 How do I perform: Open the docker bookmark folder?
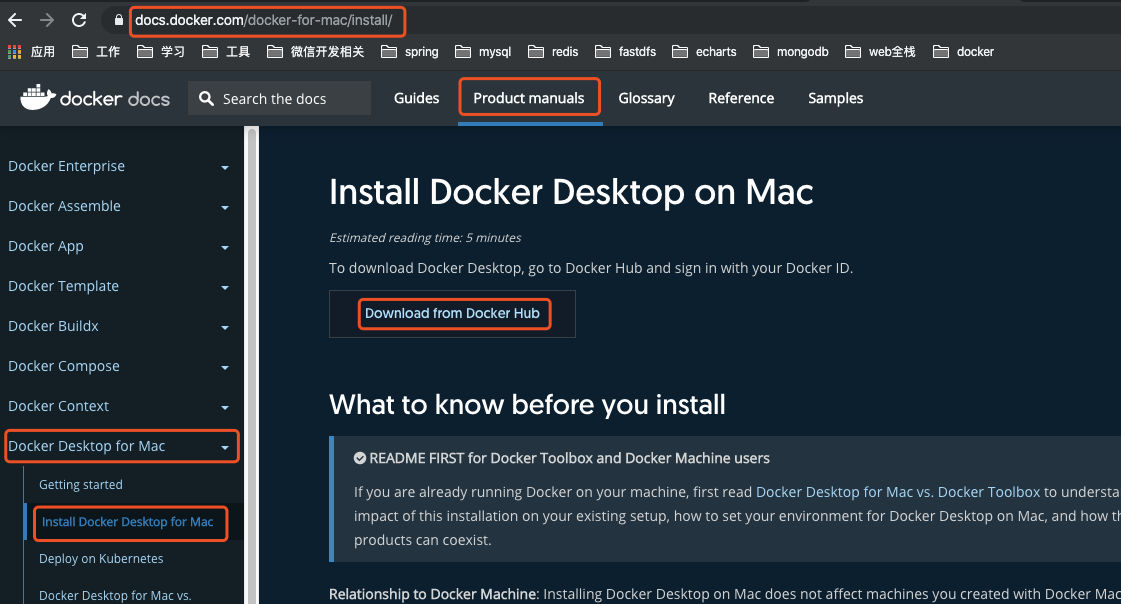click(964, 51)
